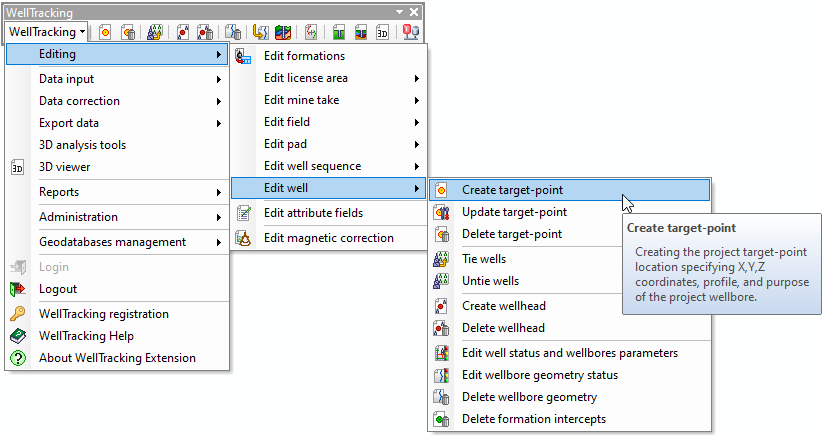Choose Delete wellbore geometry in Edit well submenu
Viewport: 824px width, 435px height.
click(570, 397)
